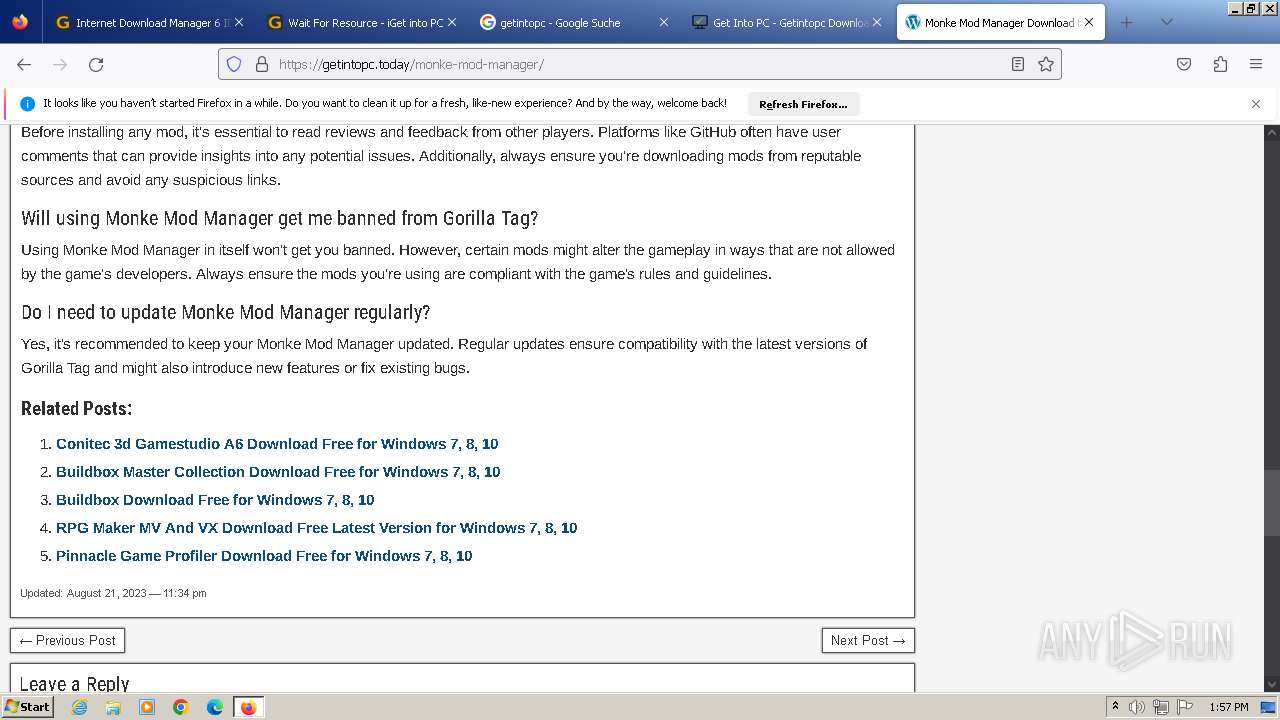Viewport: 1280px width, 720px height.
Task: Show hidden system tray icons arrow
Action: [x=1115, y=707]
